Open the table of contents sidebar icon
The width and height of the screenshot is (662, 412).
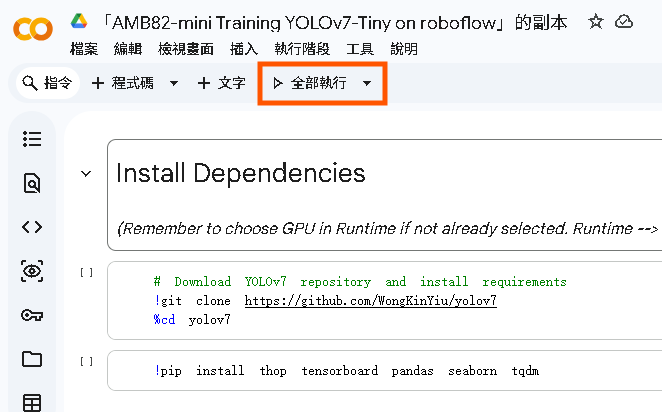coord(32,139)
